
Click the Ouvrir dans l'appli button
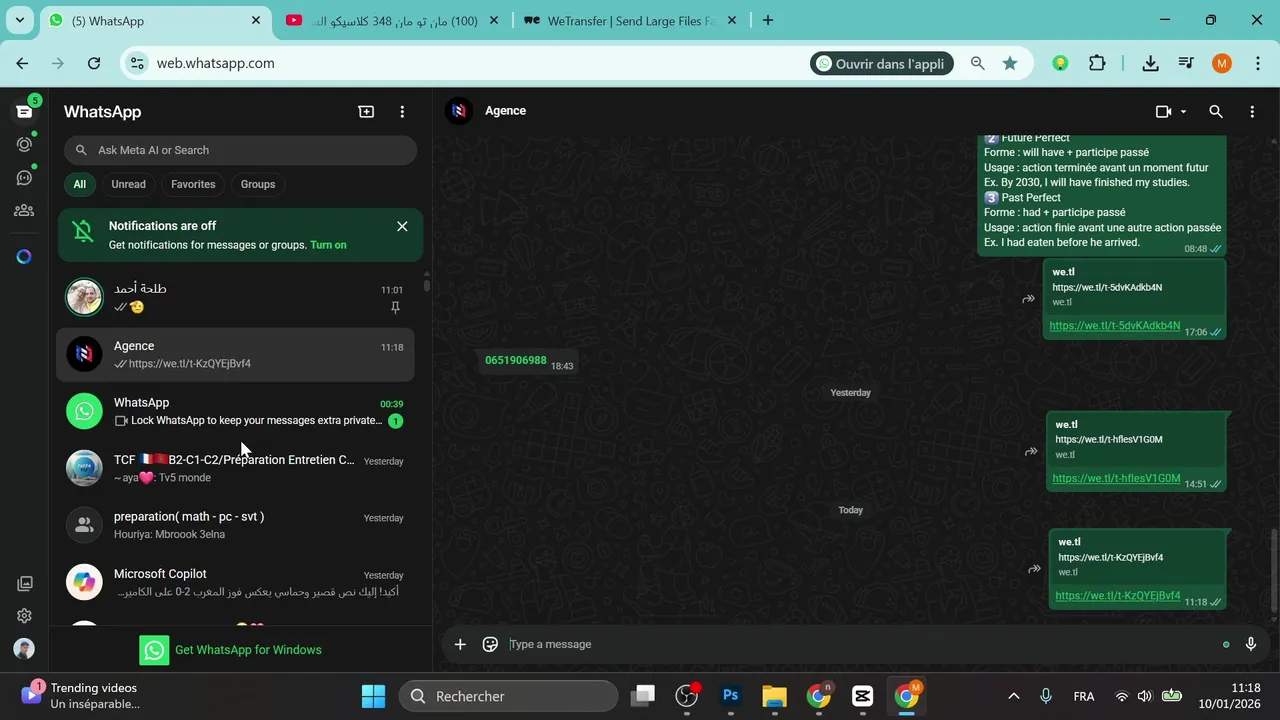[x=881, y=63]
